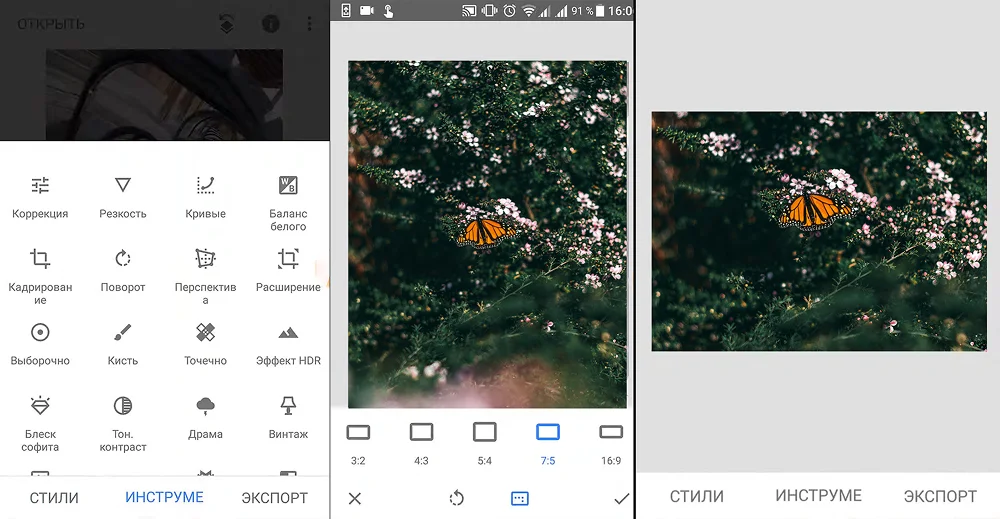Viewport: 1000px width, 519px height.
Task: Open the Кривые curves tool
Action: 205,198
